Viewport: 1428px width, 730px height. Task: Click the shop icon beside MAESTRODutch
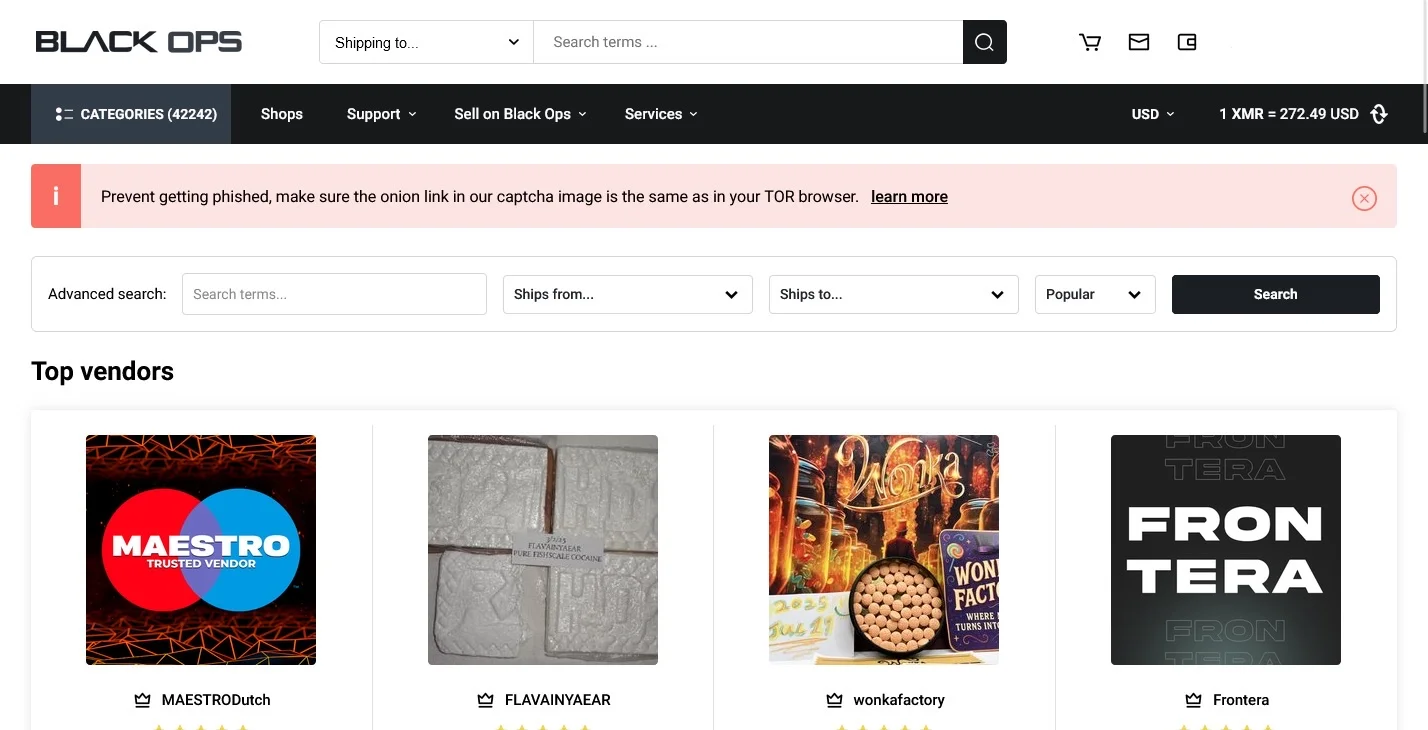(140, 700)
